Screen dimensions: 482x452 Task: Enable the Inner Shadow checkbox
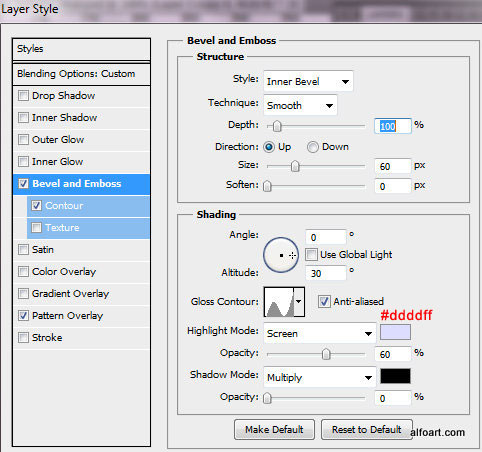[23, 118]
